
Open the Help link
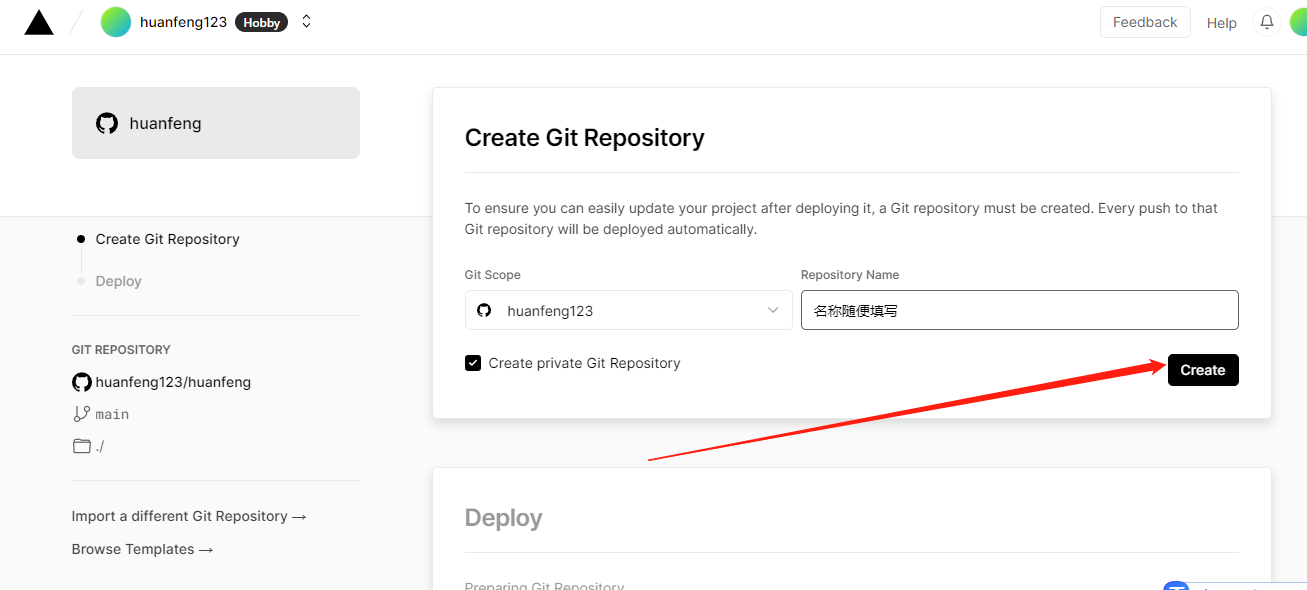tap(1221, 23)
